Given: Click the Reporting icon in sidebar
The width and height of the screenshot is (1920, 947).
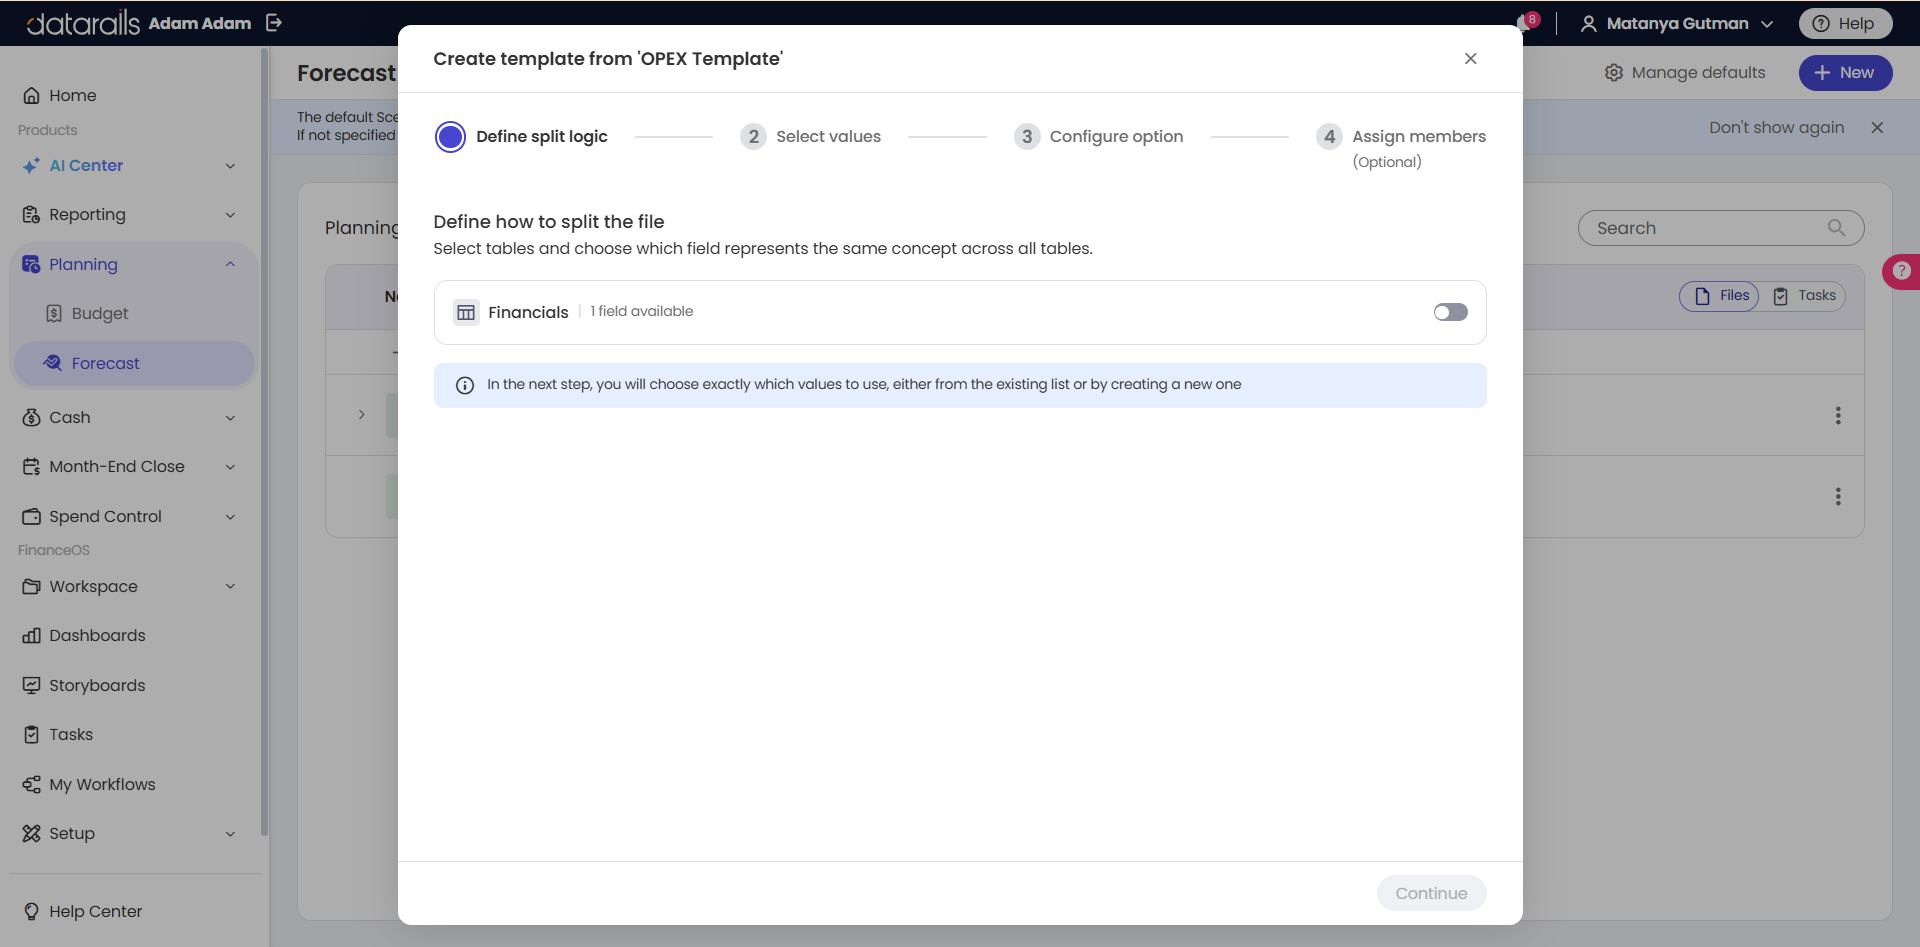Looking at the screenshot, I should click(32, 215).
